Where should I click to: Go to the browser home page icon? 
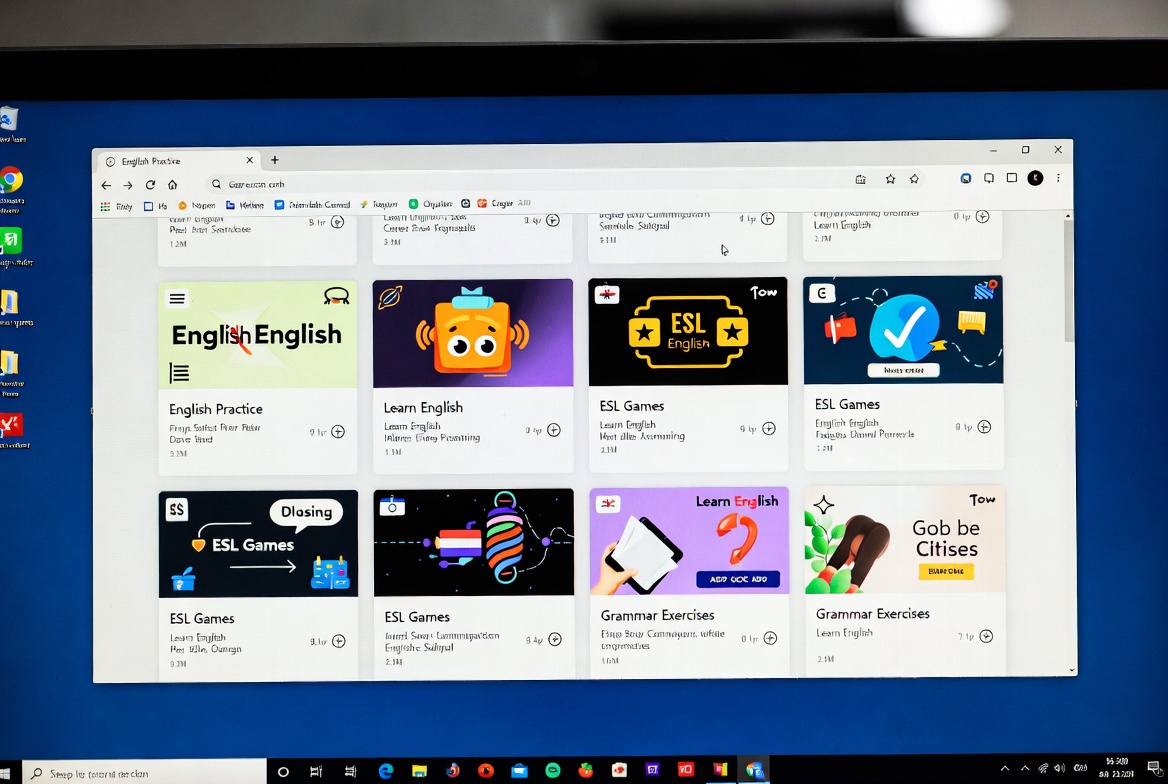(x=172, y=185)
